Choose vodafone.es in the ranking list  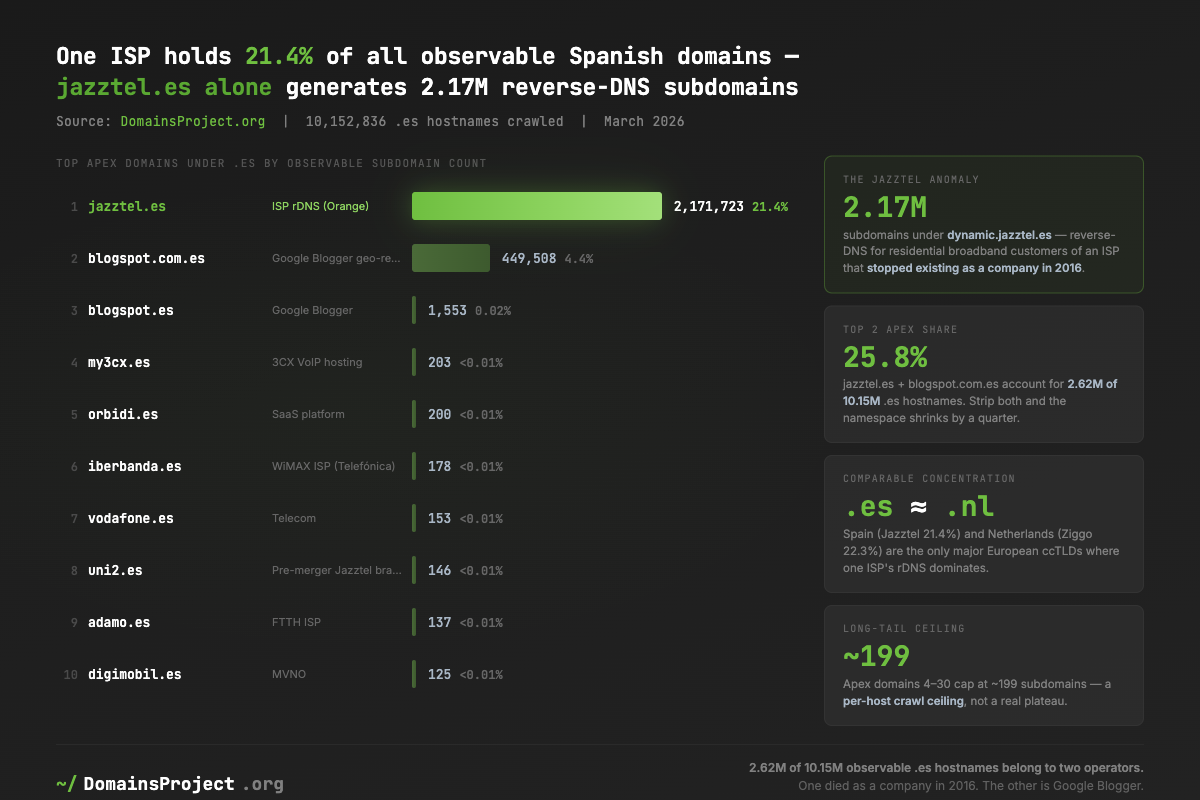click(x=130, y=518)
